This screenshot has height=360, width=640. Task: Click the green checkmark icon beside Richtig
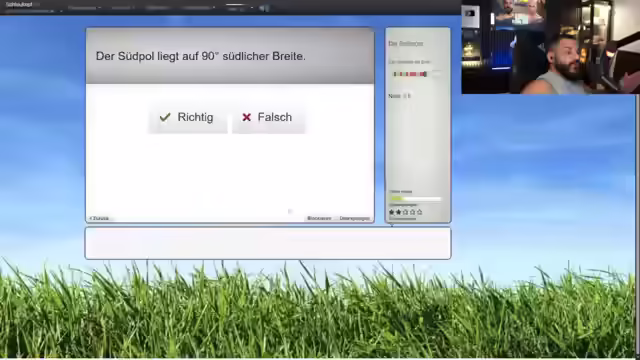point(165,117)
